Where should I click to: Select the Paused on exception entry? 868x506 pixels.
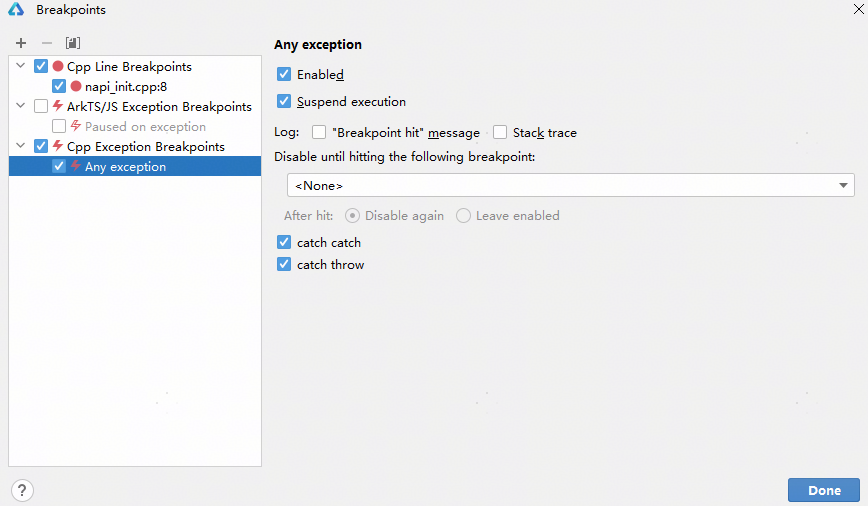coord(145,127)
